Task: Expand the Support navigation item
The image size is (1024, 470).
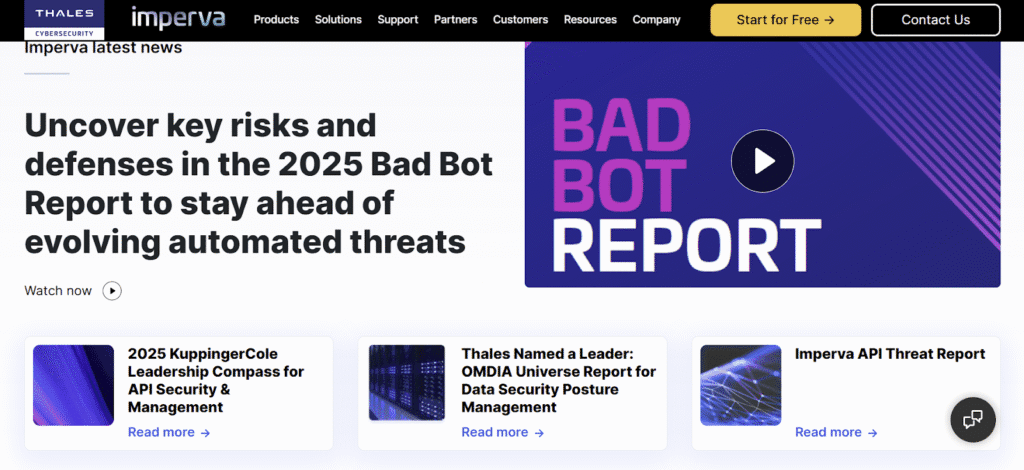Action: [398, 20]
